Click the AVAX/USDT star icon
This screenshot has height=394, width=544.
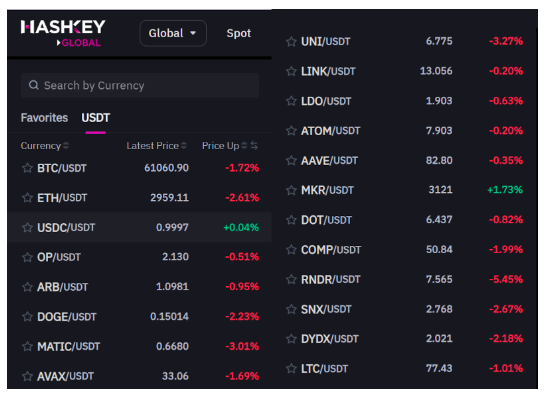point(27,376)
